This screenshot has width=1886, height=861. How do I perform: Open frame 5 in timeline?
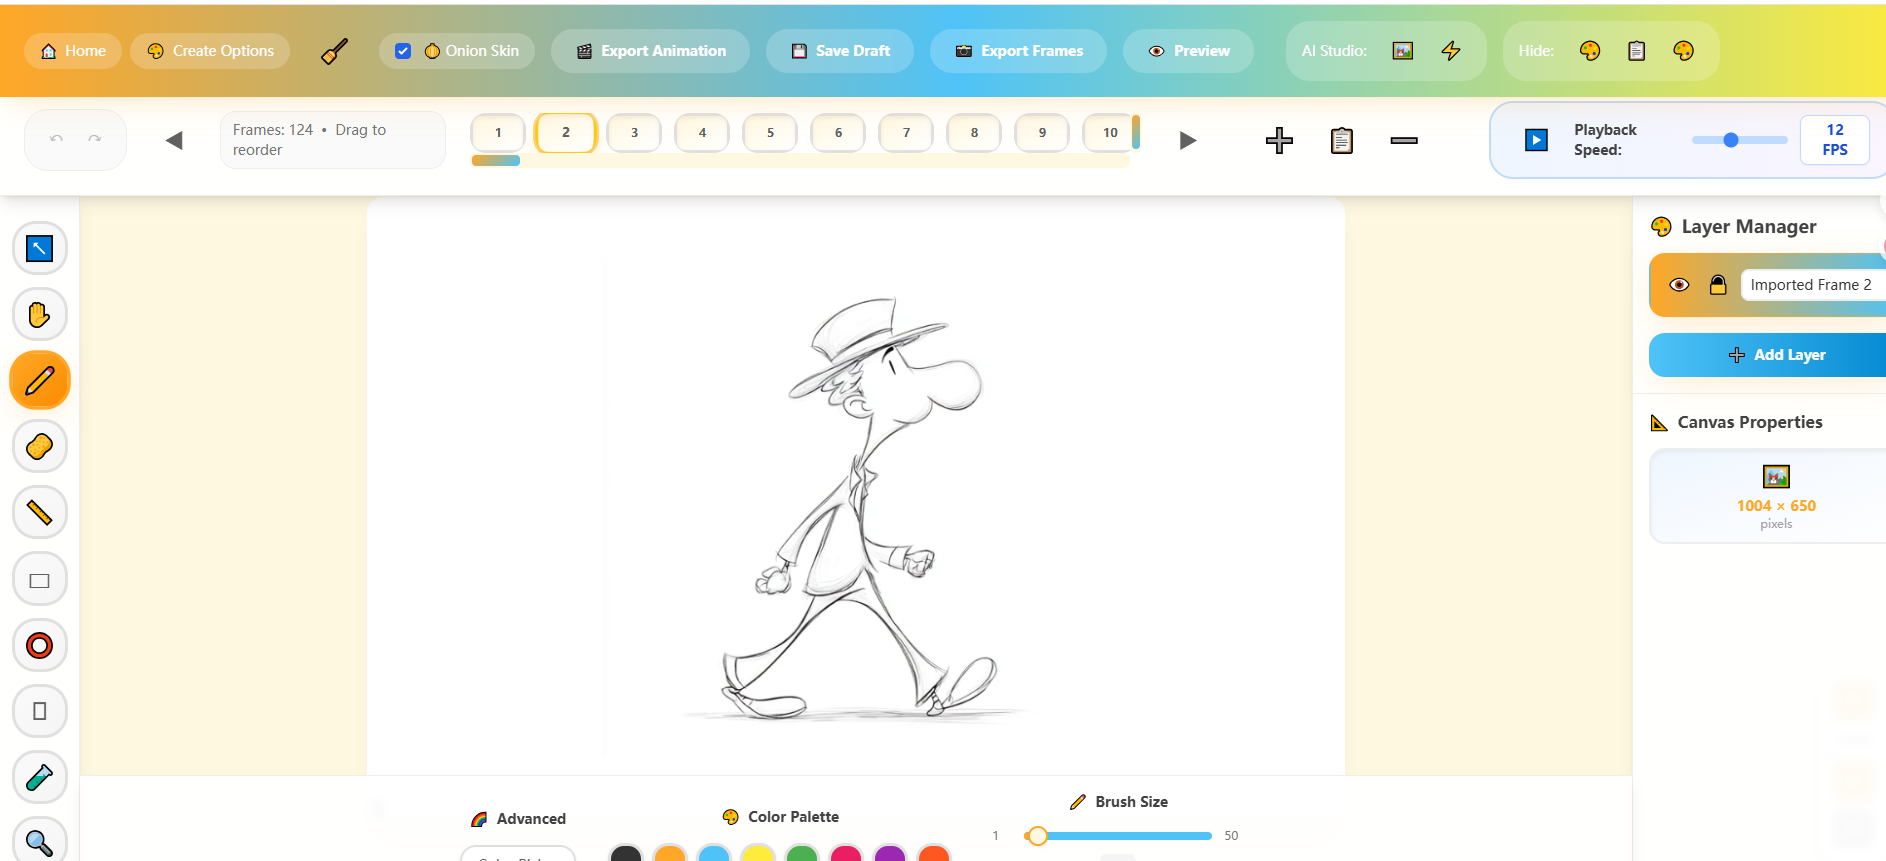tap(770, 133)
